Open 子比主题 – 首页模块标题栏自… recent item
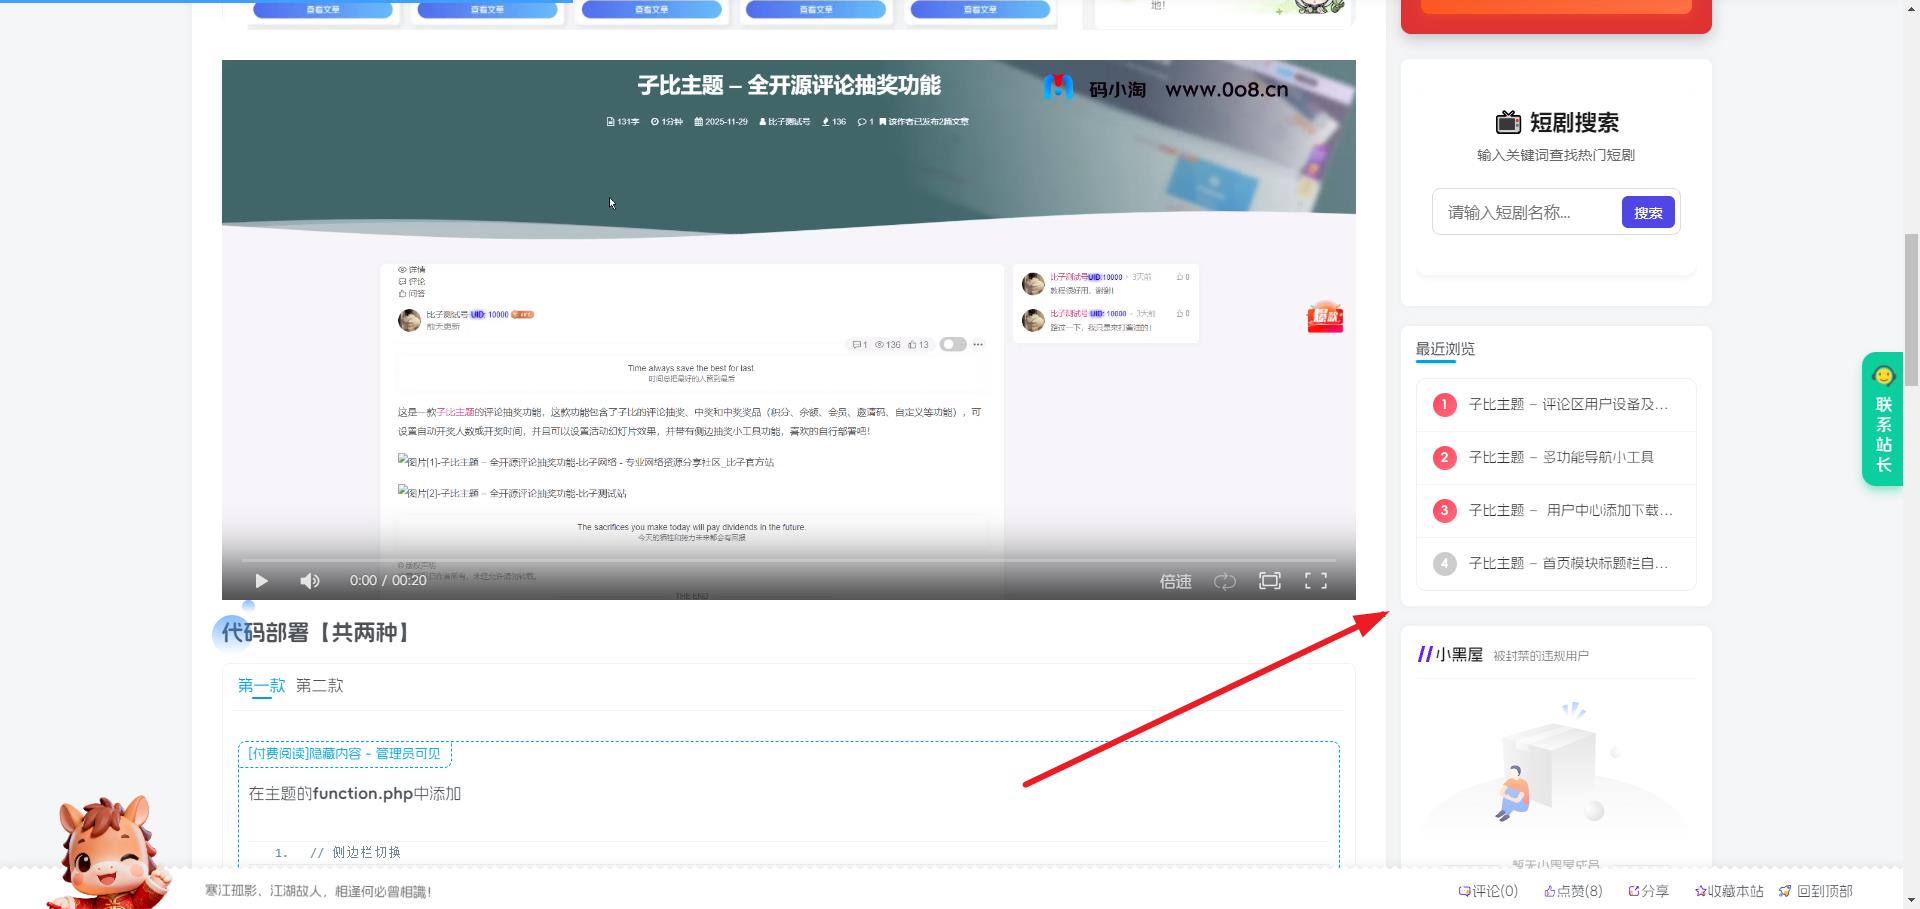 (x=1568, y=563)
